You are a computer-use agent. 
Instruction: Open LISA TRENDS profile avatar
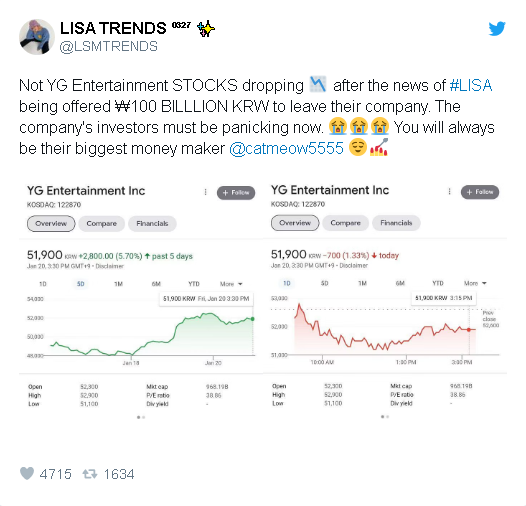pyautogui.click(x=37, y=37)
